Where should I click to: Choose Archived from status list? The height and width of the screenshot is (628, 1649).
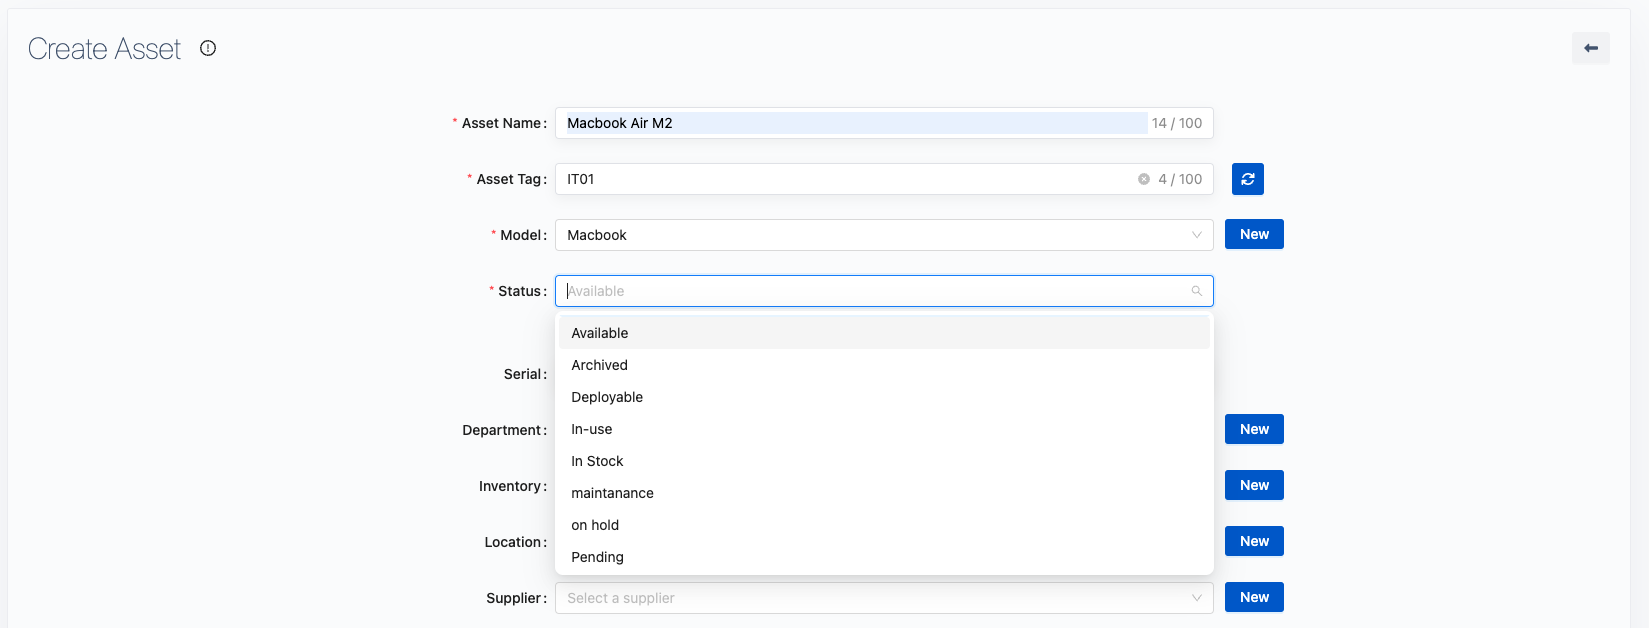pos(599,365)
